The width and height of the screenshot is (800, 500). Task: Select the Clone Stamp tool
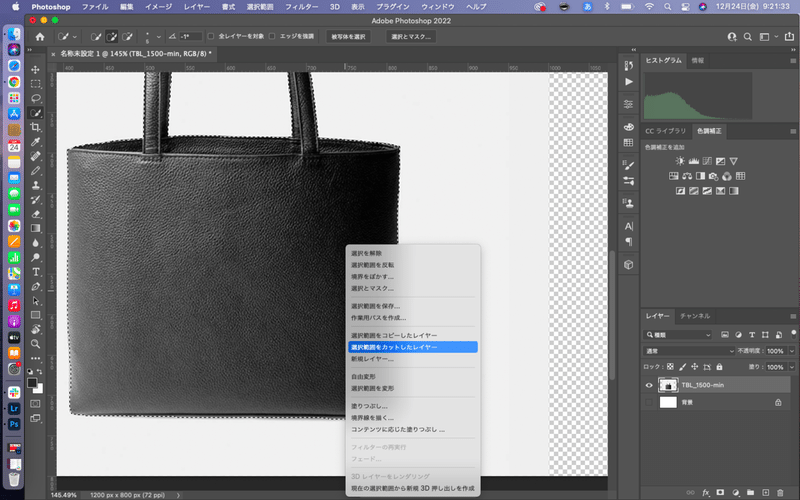click(x=36, y=185)
